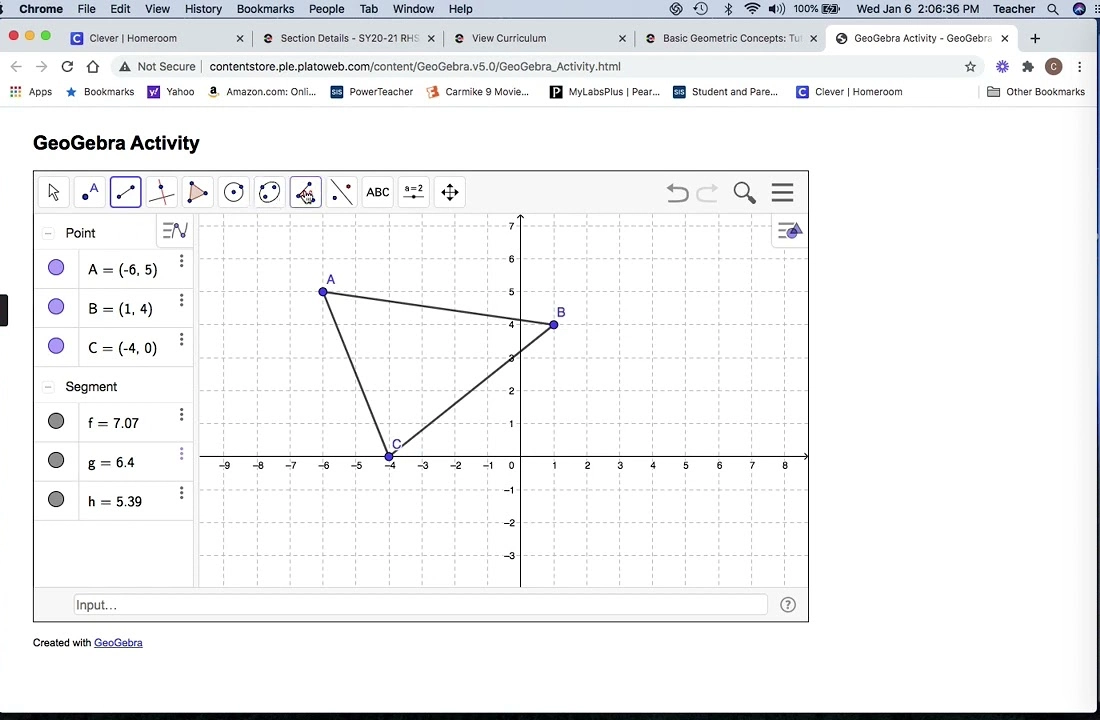Switch to Basic Geometric Concepts tab
This screenshot has height=720, width=1100.
[x=730, y=39]
